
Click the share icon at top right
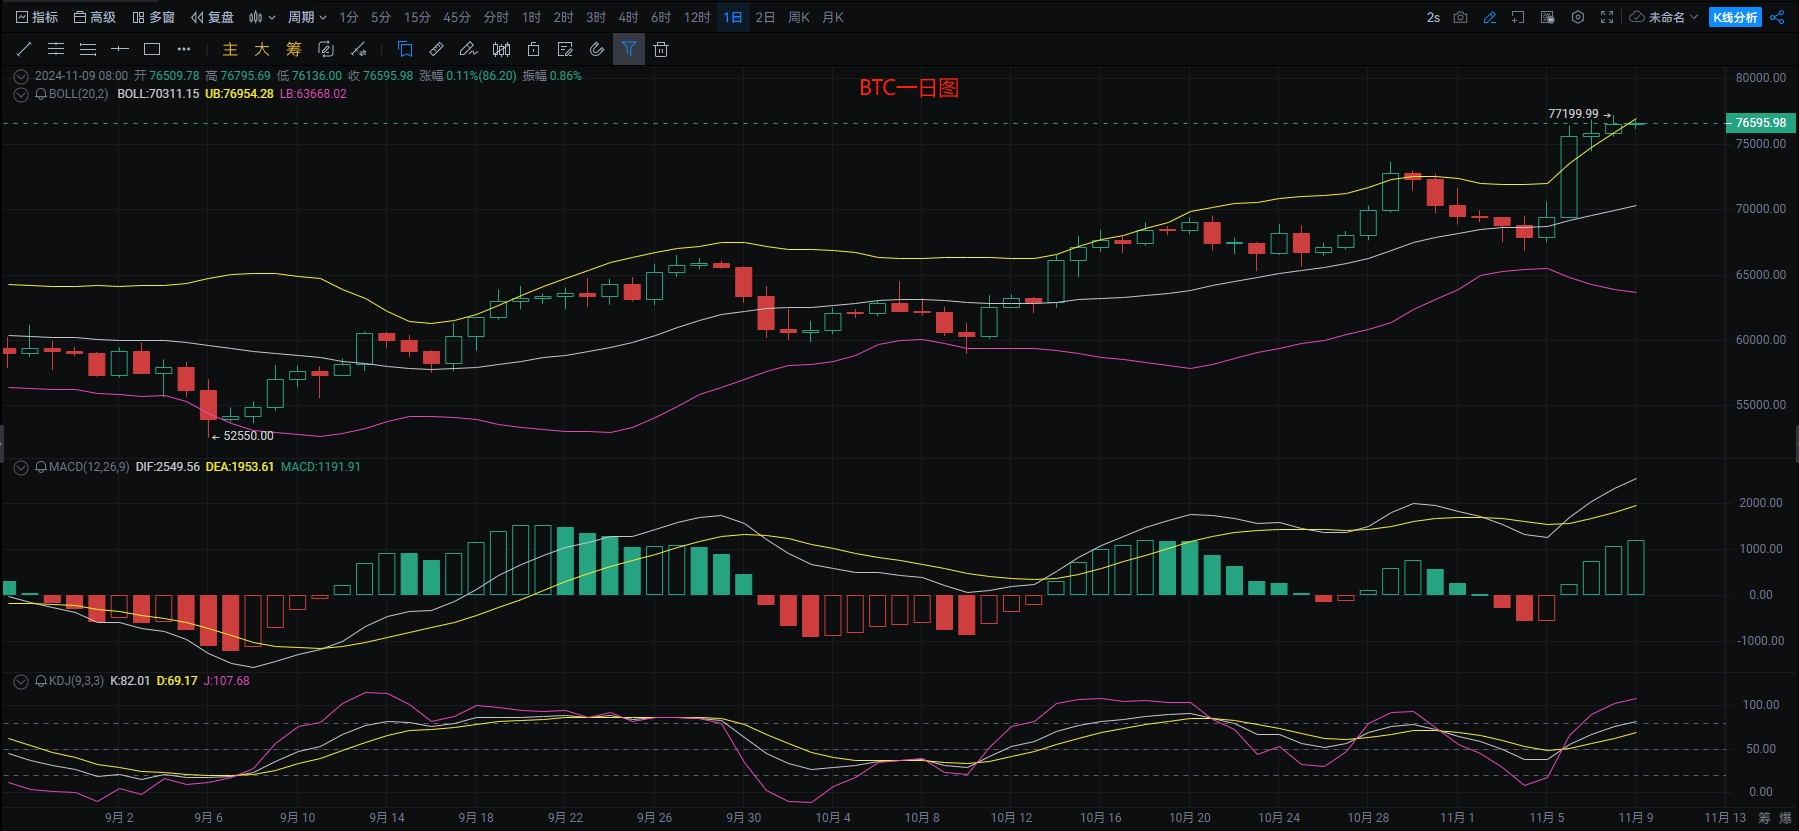pyautogui.click(x=1777, y=17)
